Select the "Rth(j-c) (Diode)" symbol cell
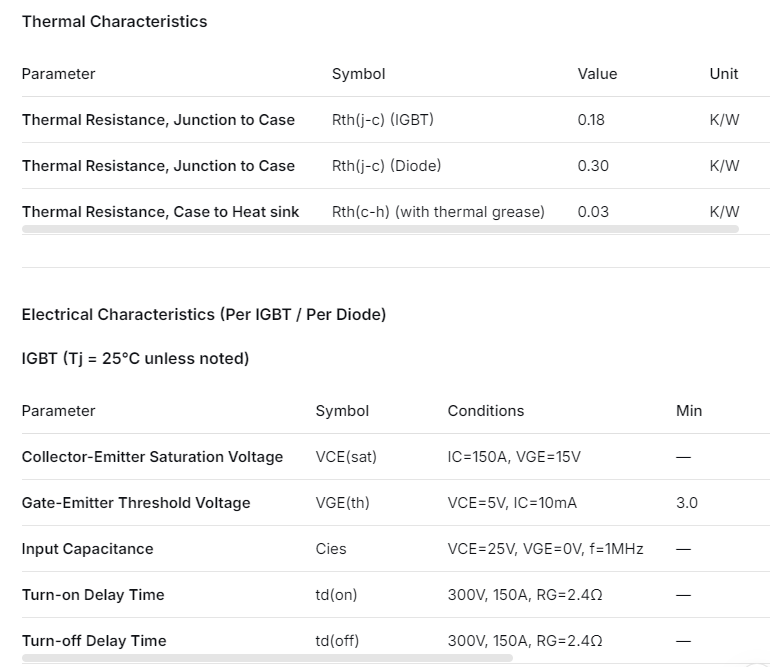This screenshot has width=770, height=667. click(x=386, y=166)
